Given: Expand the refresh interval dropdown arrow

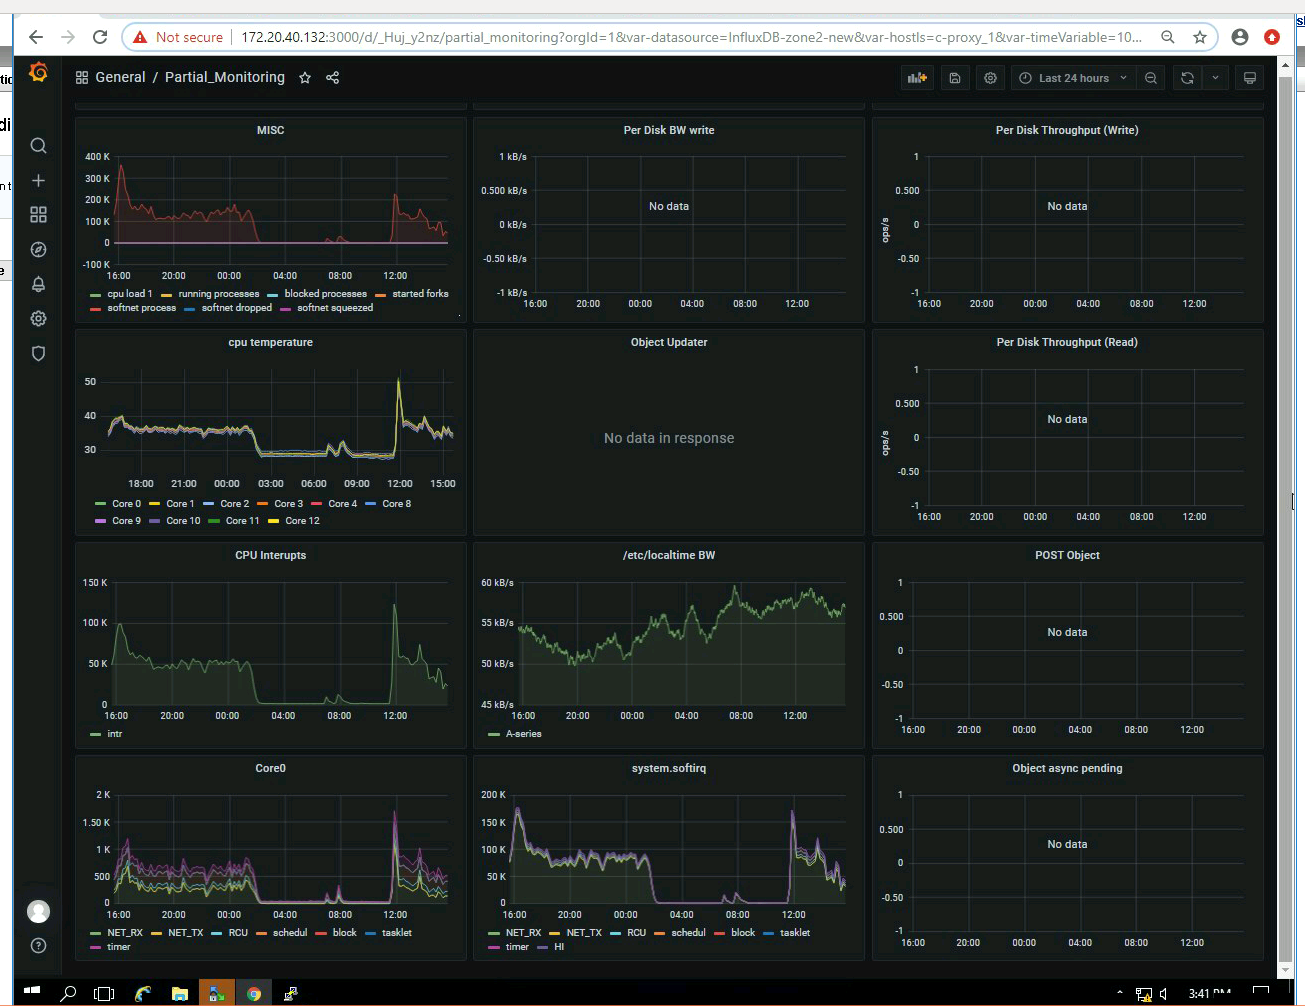Looking at the screenshot, I should tap(1215, 78).
